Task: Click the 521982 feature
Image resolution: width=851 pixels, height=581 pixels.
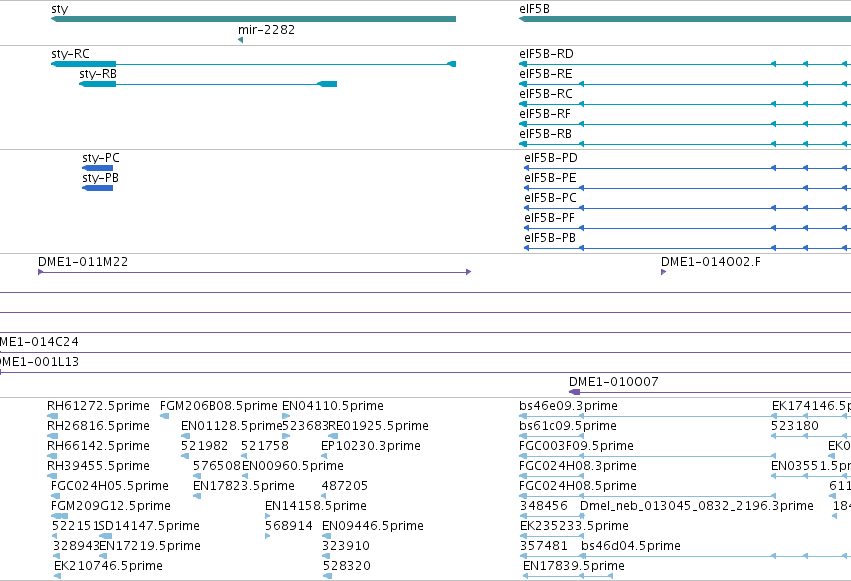Action: [185, 456]
